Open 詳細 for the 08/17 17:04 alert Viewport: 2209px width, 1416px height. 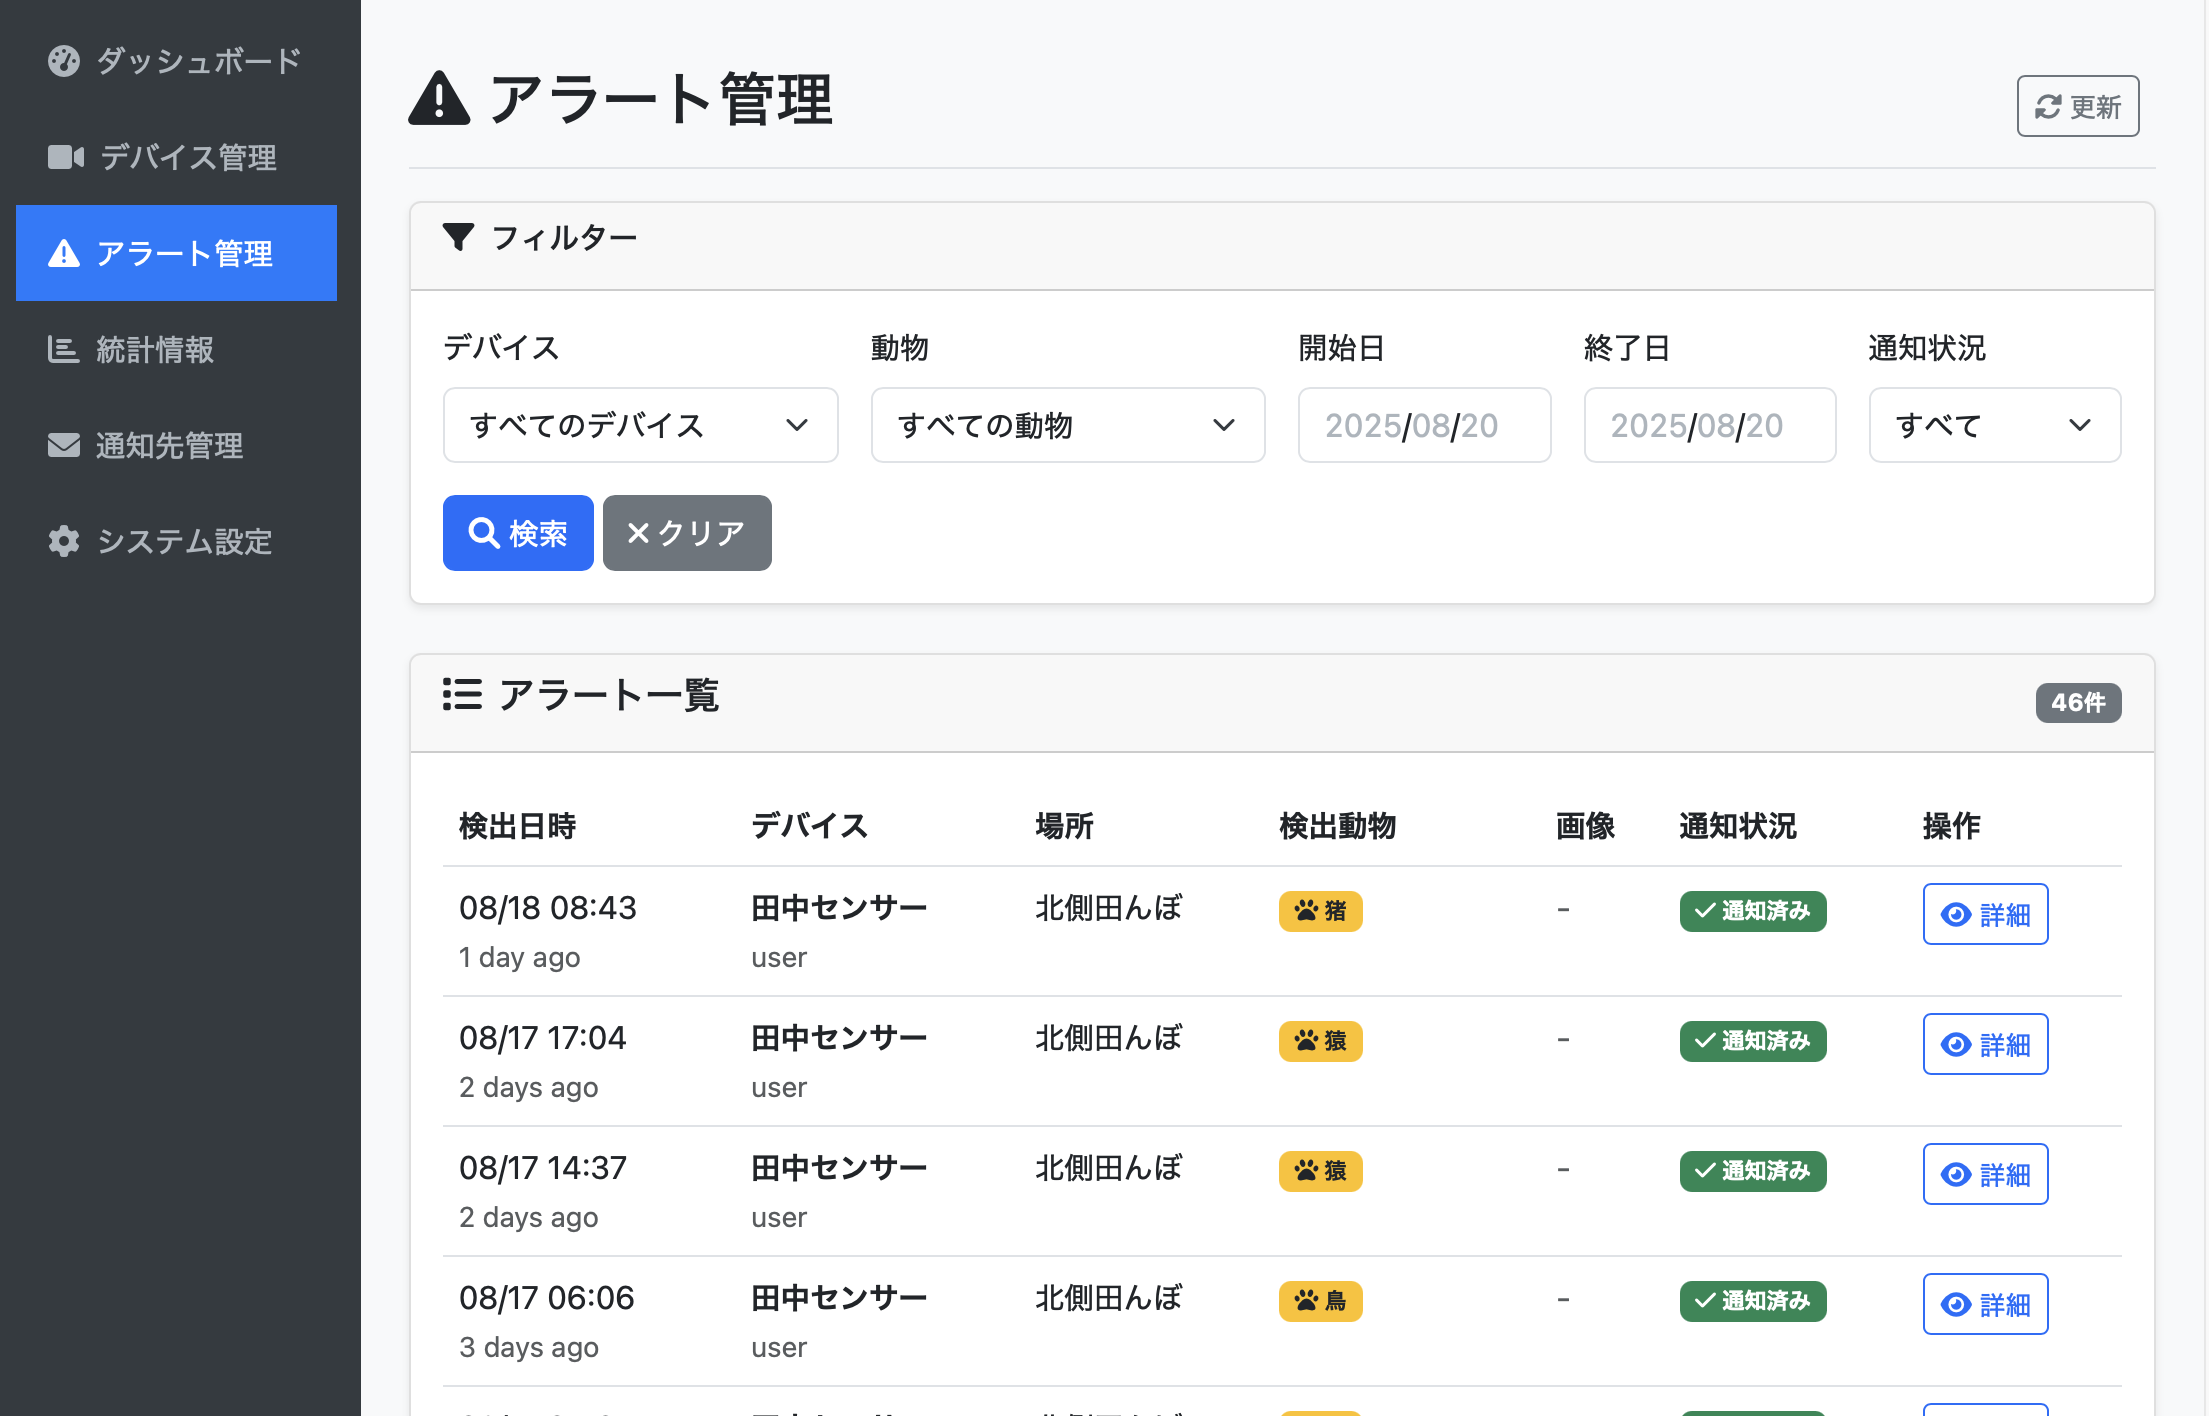click(1985, 1044)
